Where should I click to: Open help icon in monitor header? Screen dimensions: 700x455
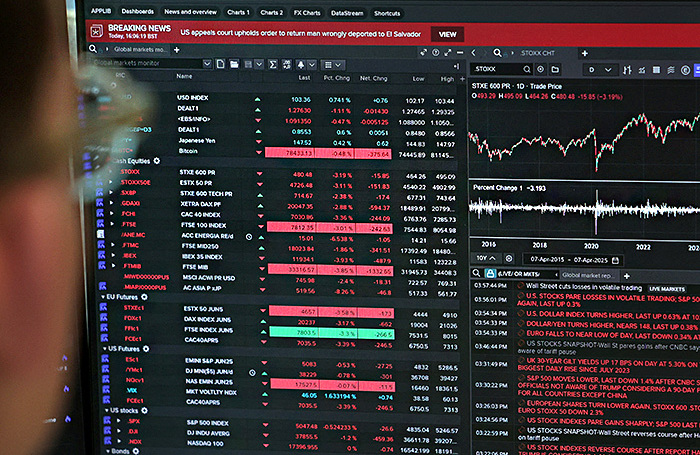pyautogui.click(x=436, y=53)
